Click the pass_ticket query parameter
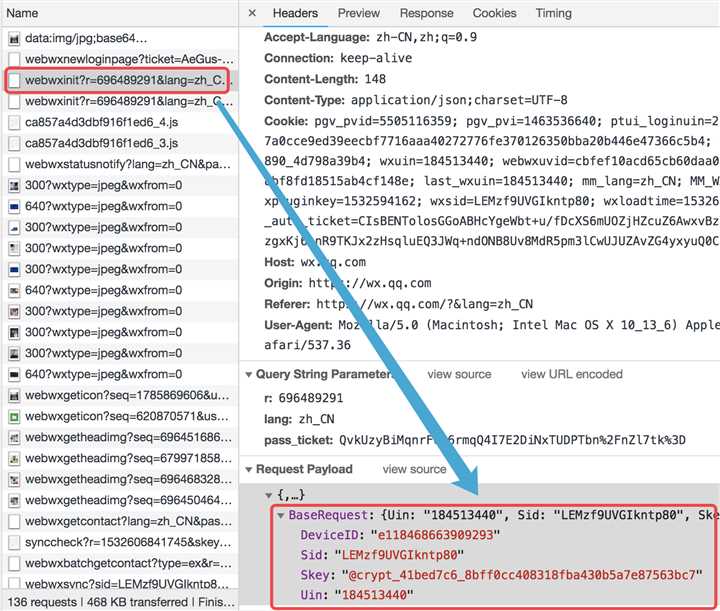 tap(475, 441)
